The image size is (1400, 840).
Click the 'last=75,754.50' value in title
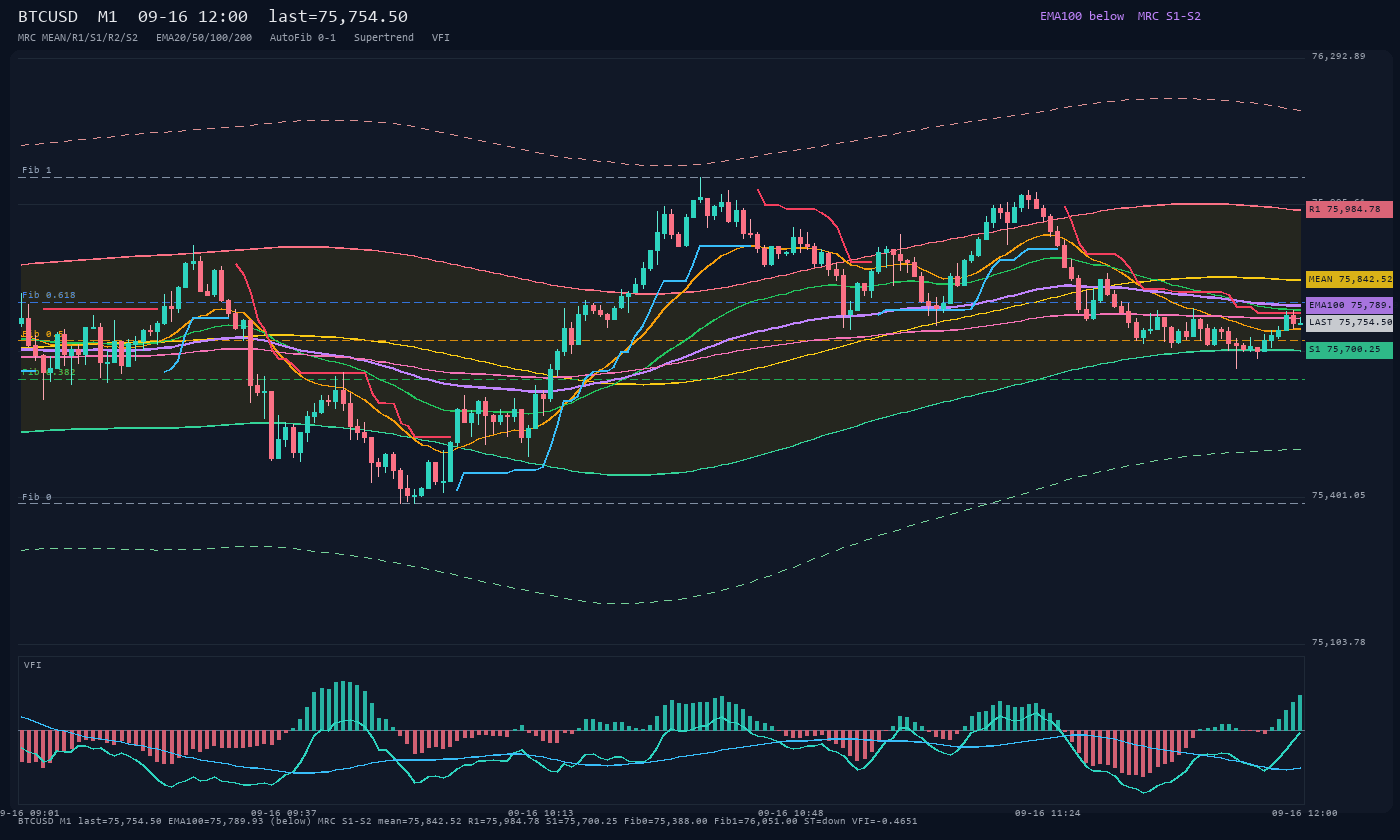(x=338, y=17)
